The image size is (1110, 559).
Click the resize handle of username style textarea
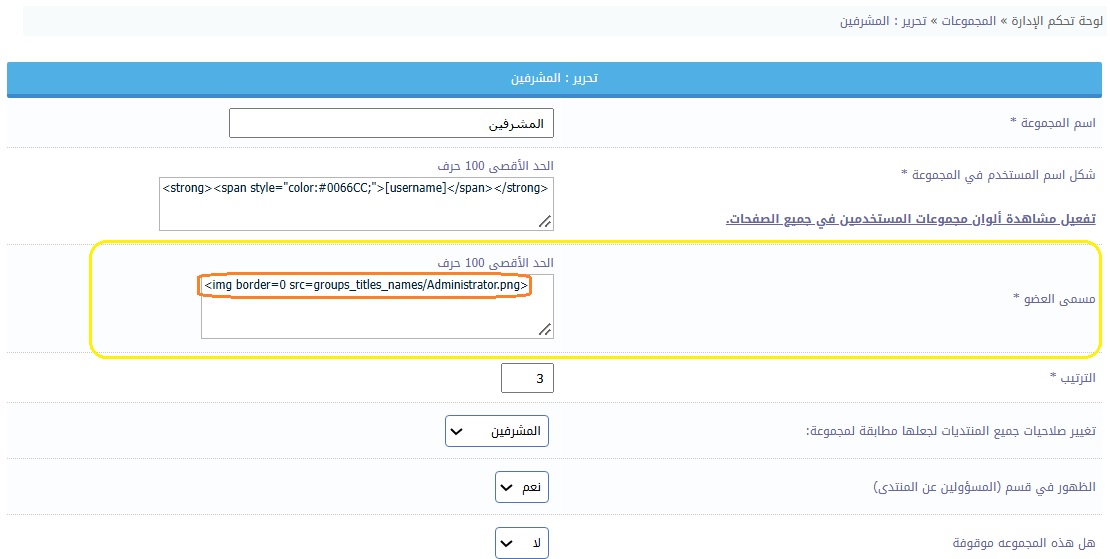[544, 221]
